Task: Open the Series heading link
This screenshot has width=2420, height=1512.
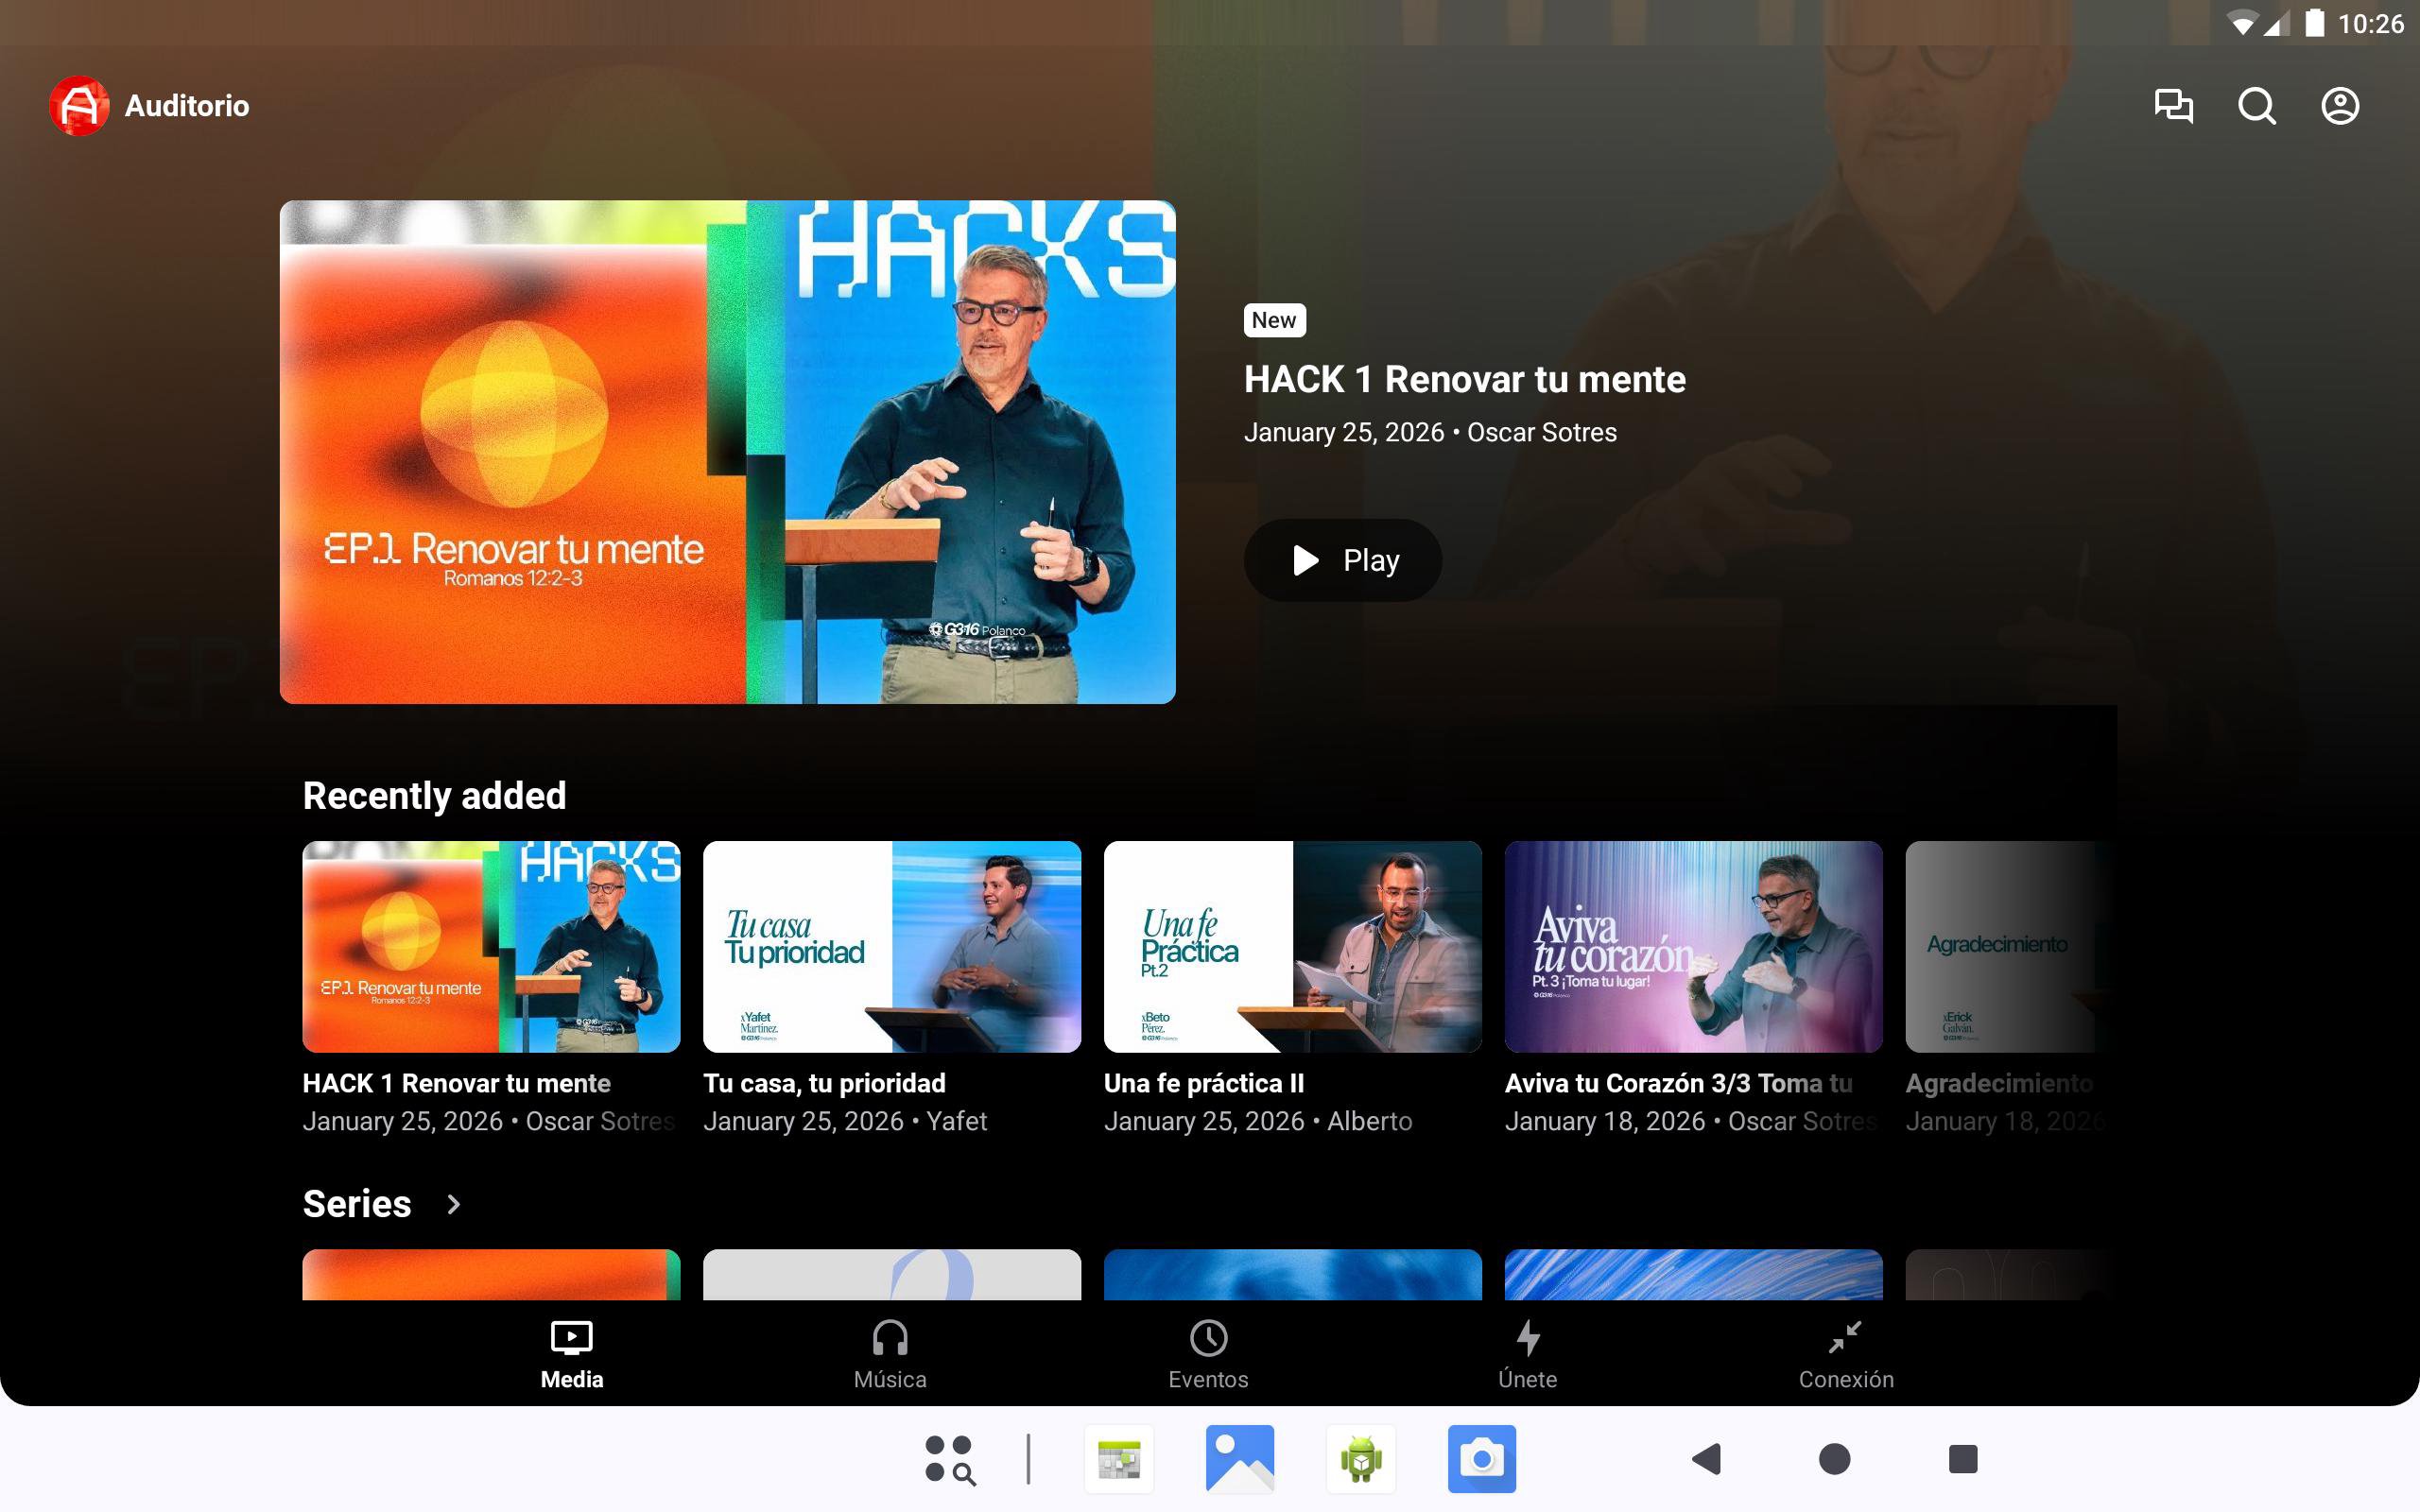Action: (x=357, y=1204)
